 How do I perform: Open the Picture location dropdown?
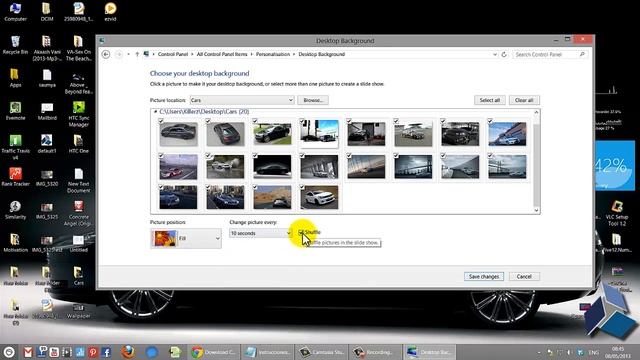tap(242, 100)
